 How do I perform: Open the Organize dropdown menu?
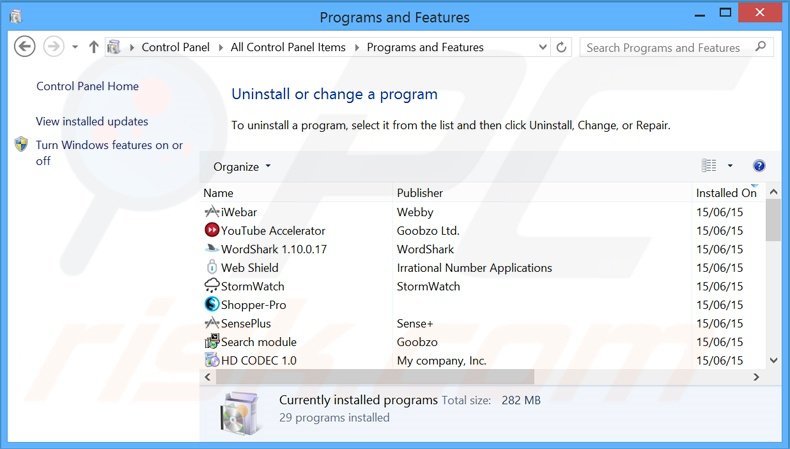[x=242, y=166]
